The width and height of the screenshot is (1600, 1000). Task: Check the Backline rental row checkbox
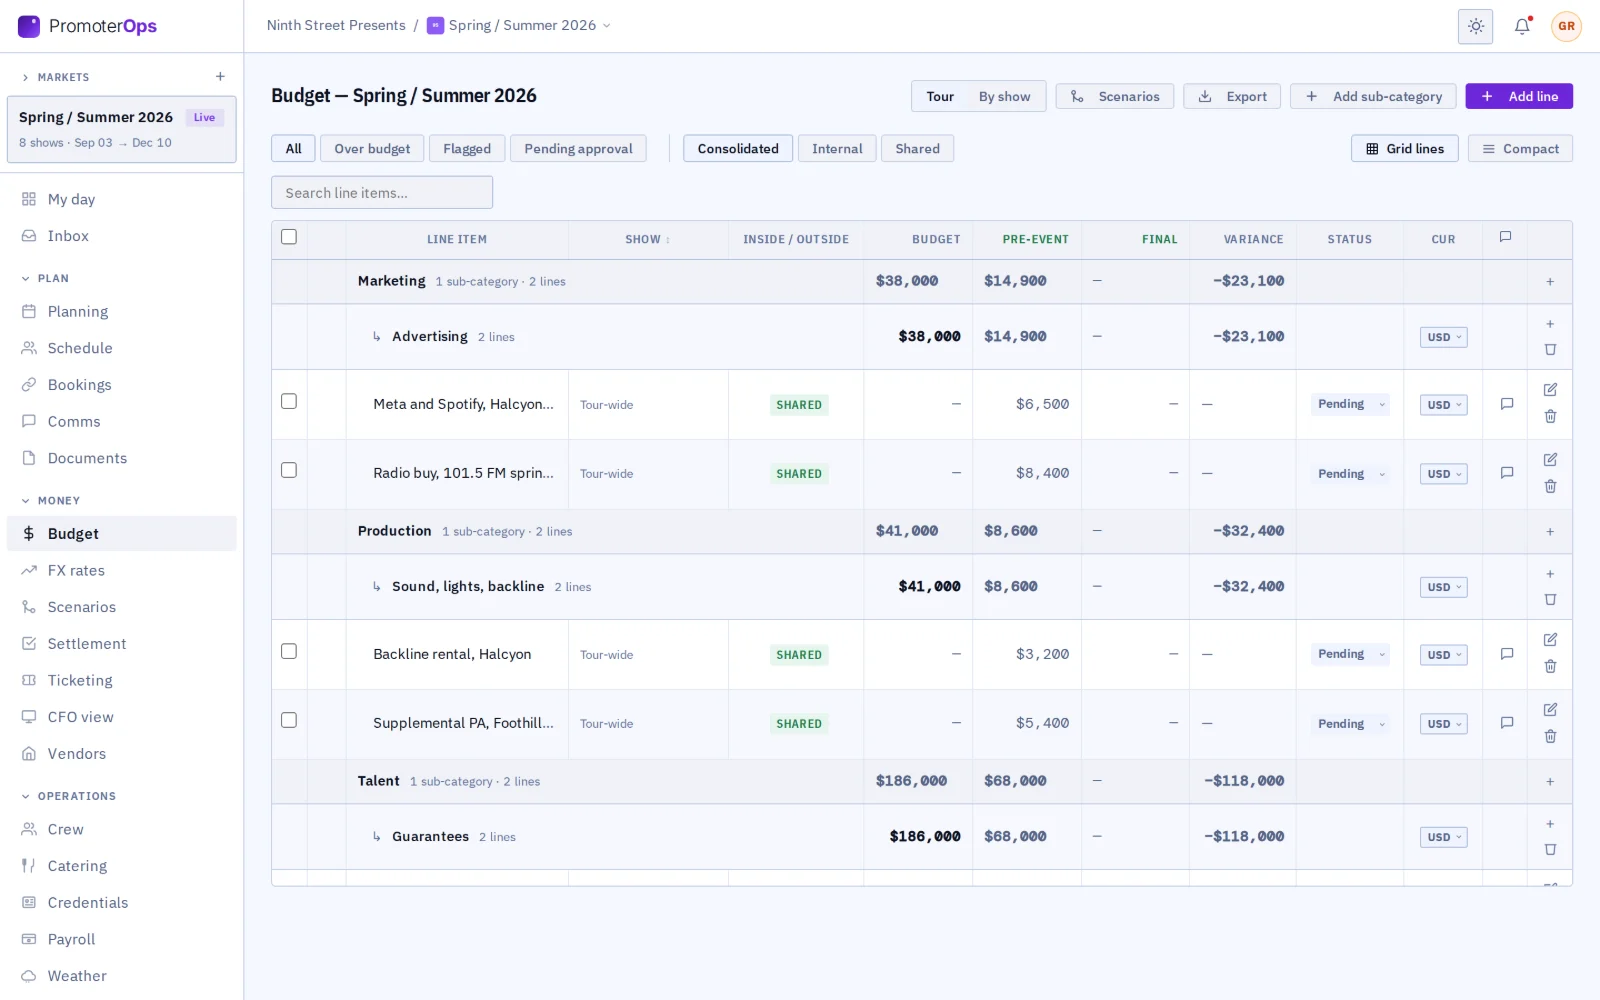pyautogui.click(x=289, y=651)
